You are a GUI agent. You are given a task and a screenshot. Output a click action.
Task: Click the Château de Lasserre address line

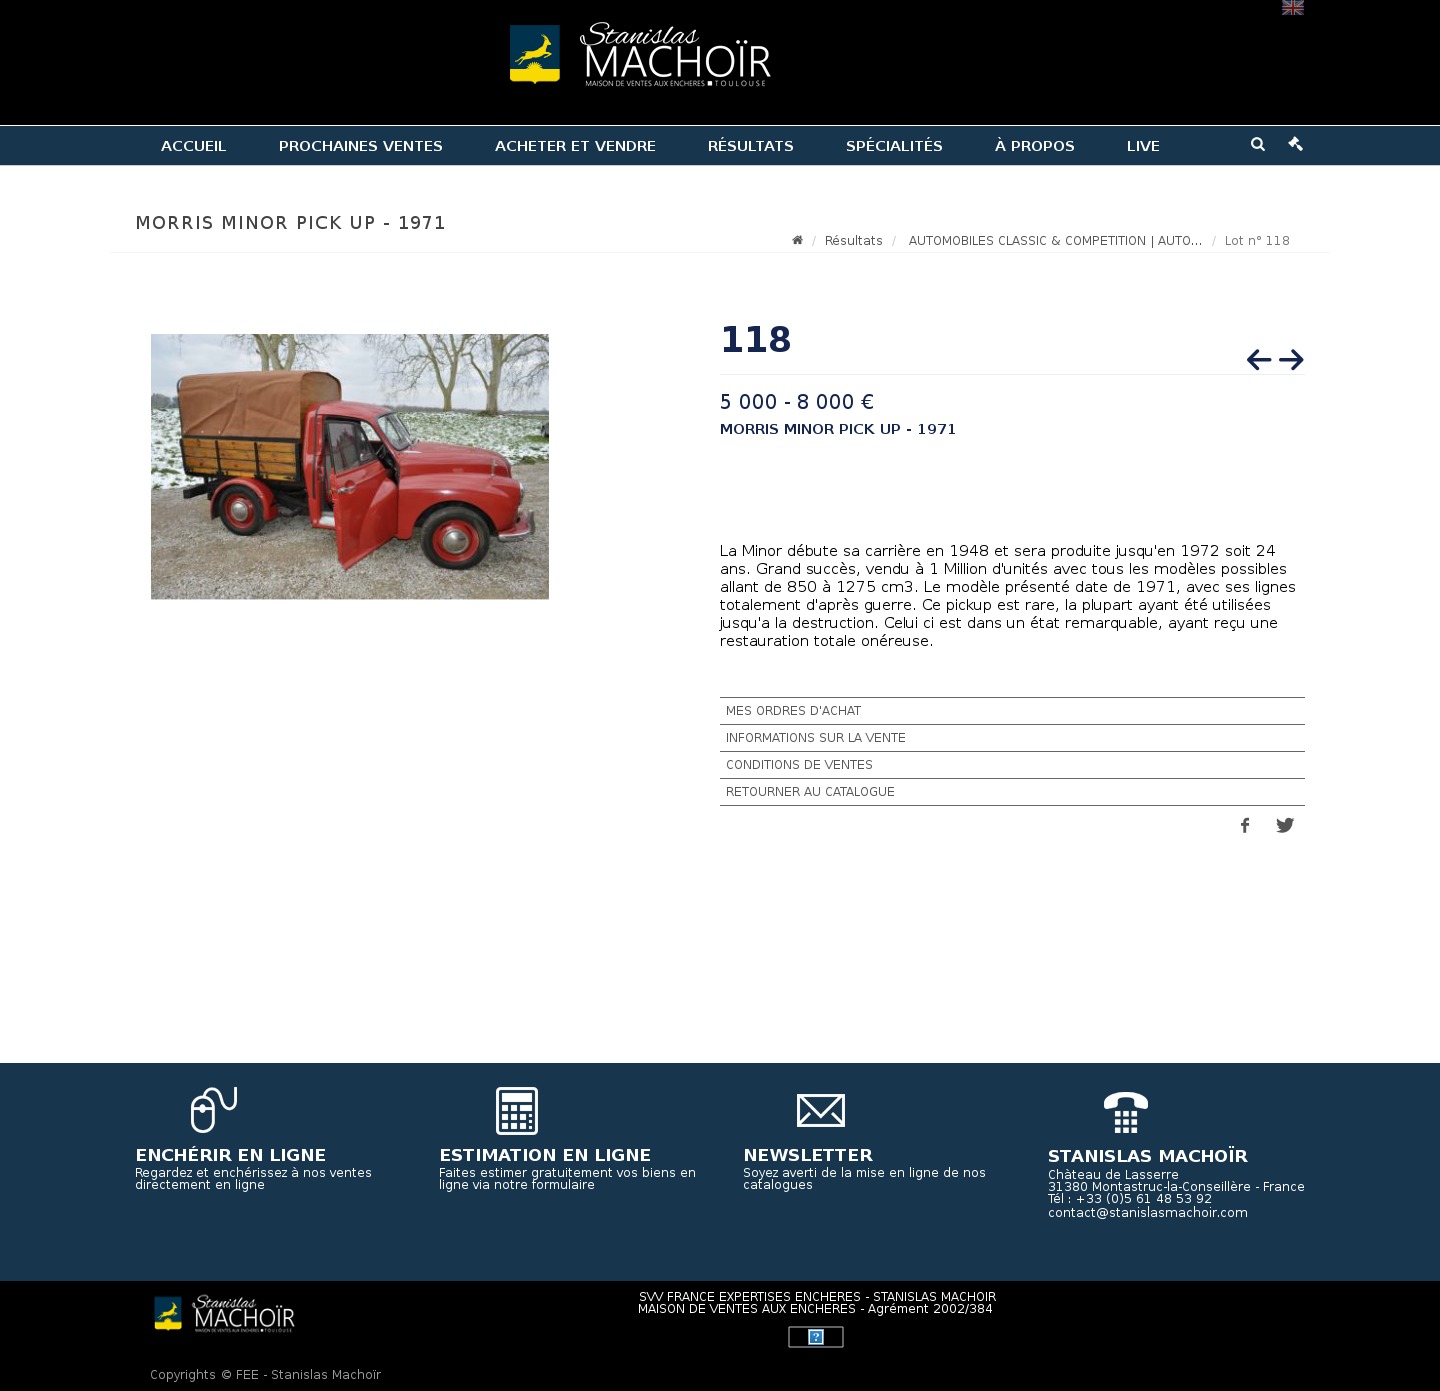point(1113,1174)
